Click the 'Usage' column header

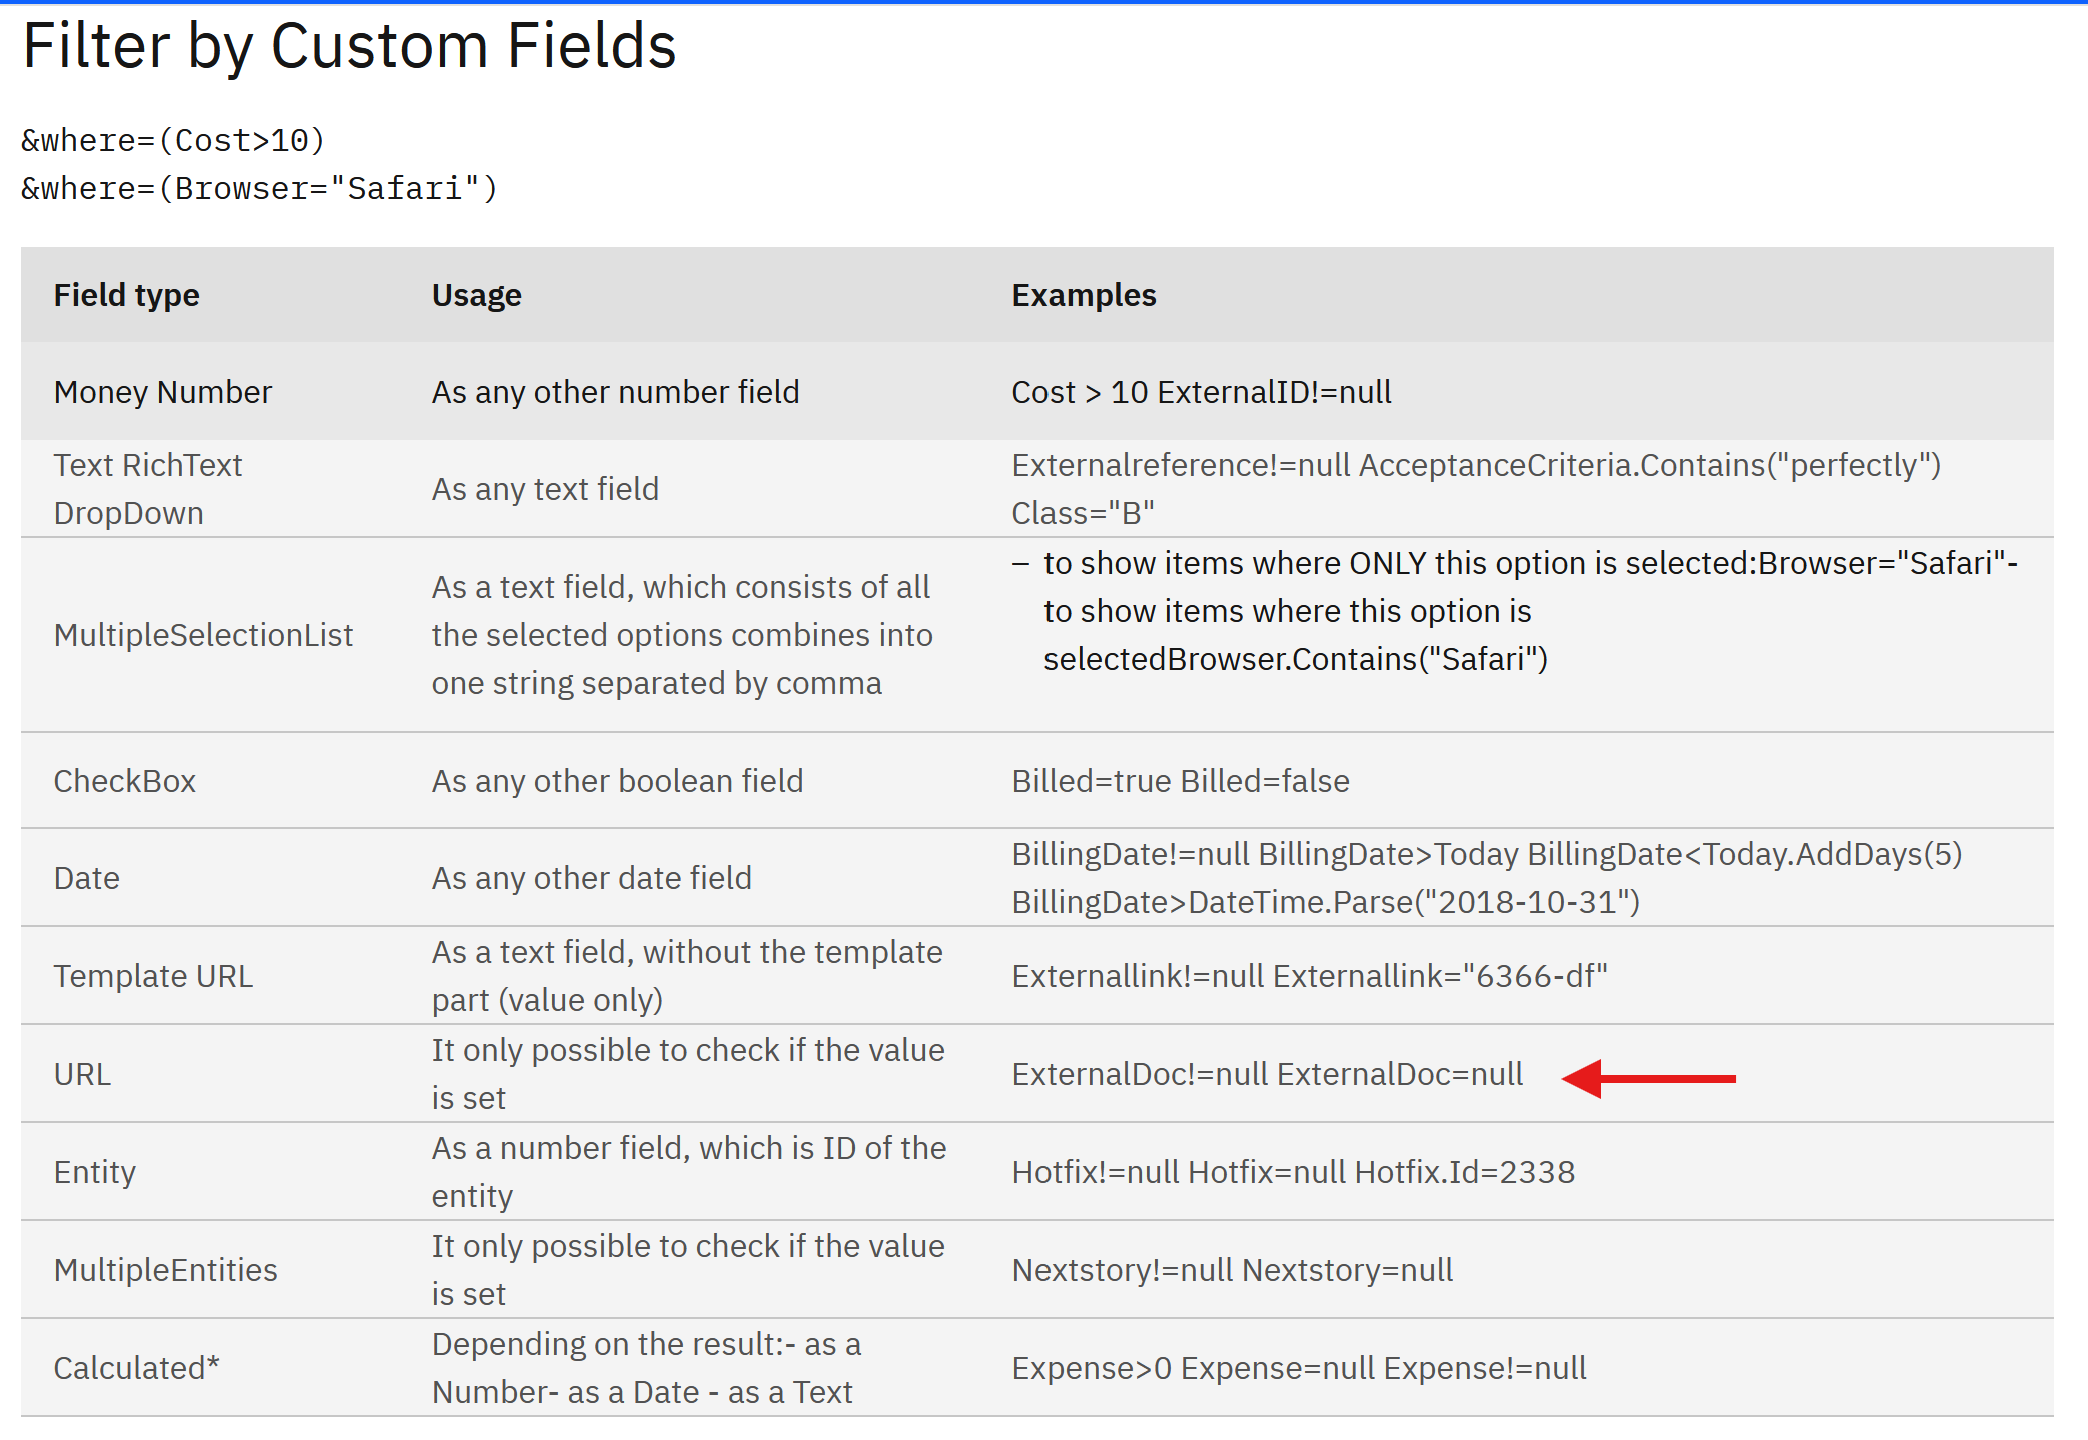click(476, 295)
